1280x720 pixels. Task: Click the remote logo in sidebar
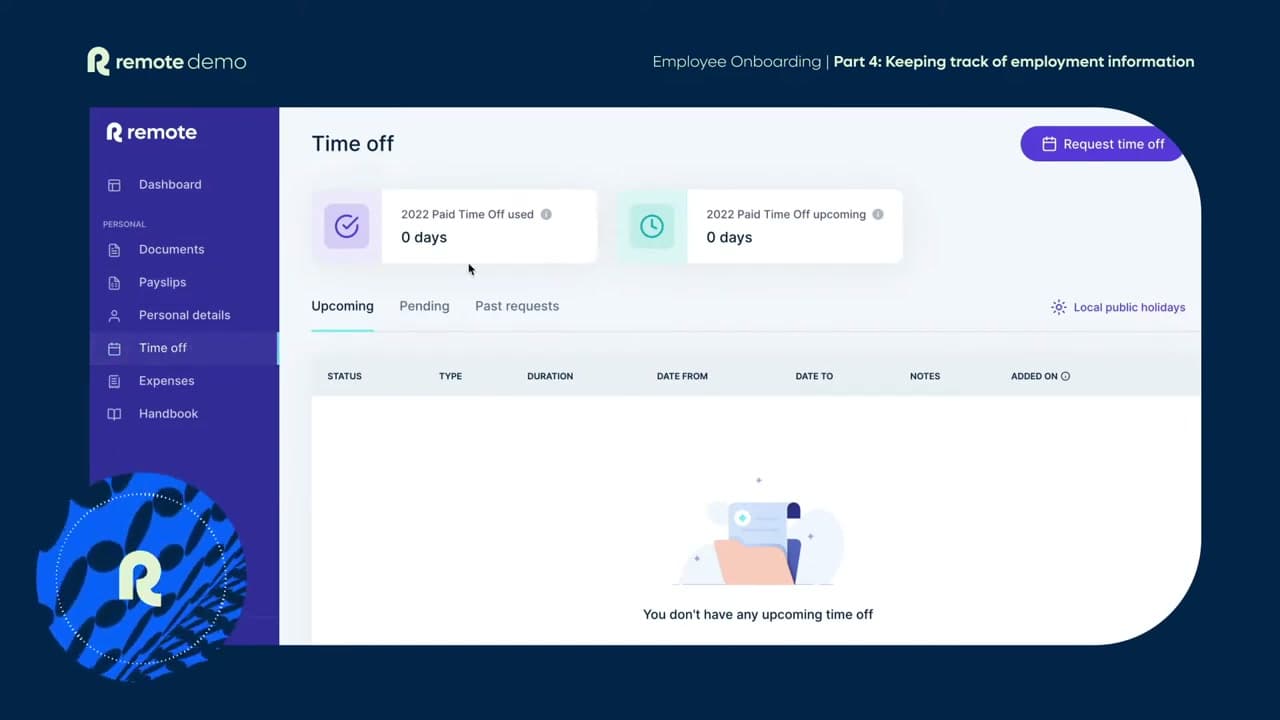[151, 132]
